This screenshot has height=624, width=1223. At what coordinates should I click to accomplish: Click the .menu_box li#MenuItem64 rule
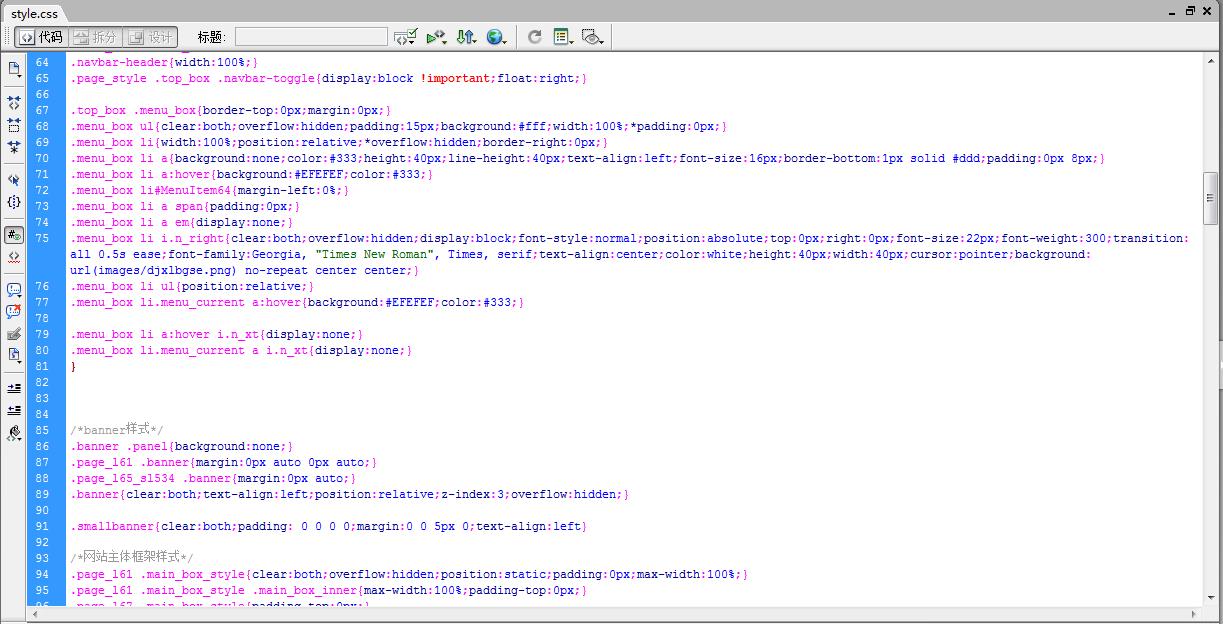pos(209,190)
